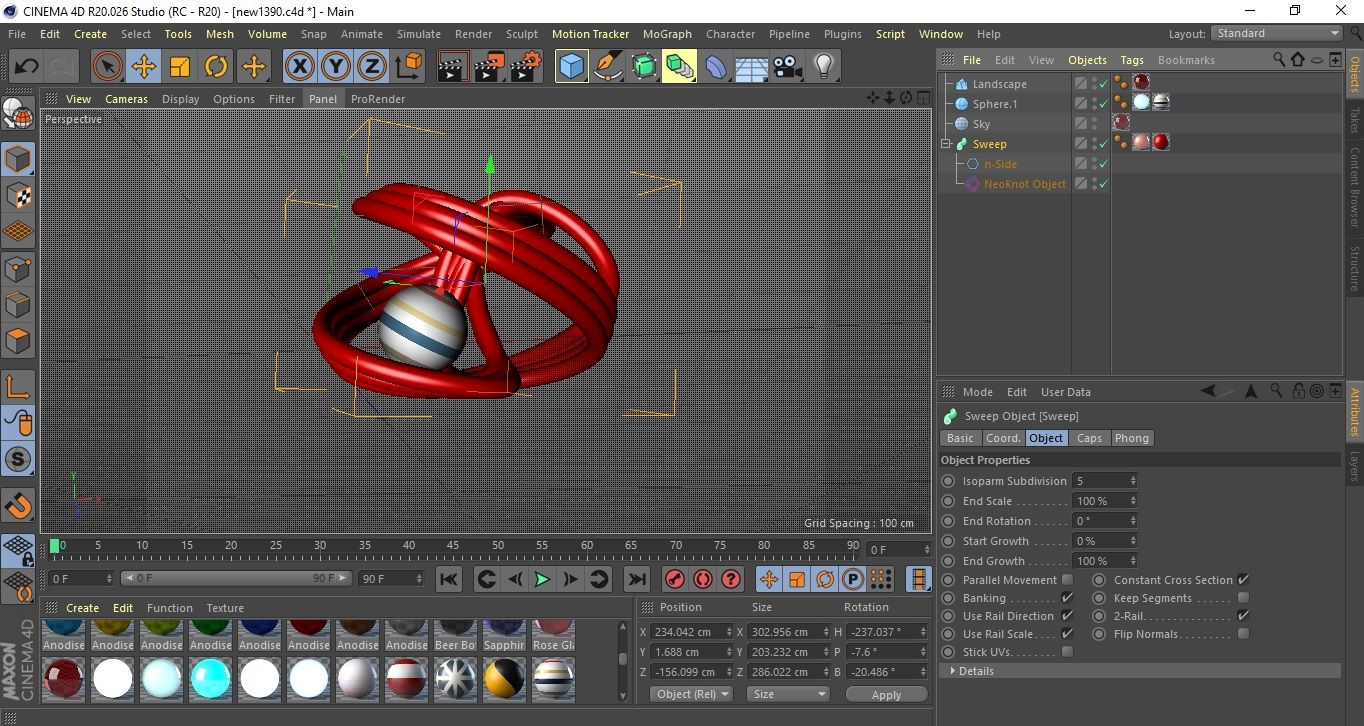This screenshot has height=726, width=1364.
Task: Click the Undo arrow icon
Action: click(27, 67)
